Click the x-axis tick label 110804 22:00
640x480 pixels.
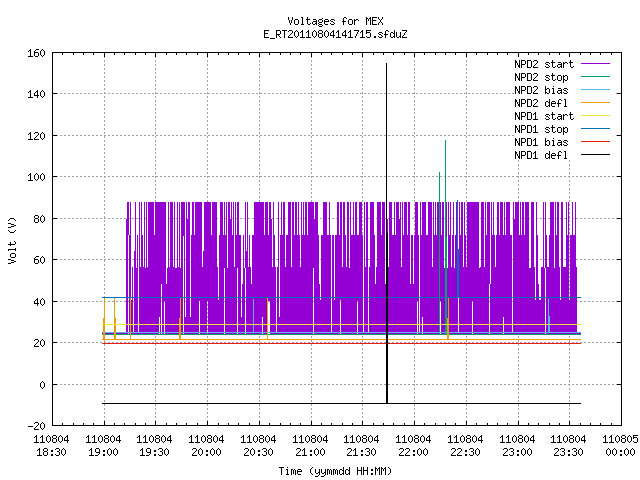[x=413, y=446]
